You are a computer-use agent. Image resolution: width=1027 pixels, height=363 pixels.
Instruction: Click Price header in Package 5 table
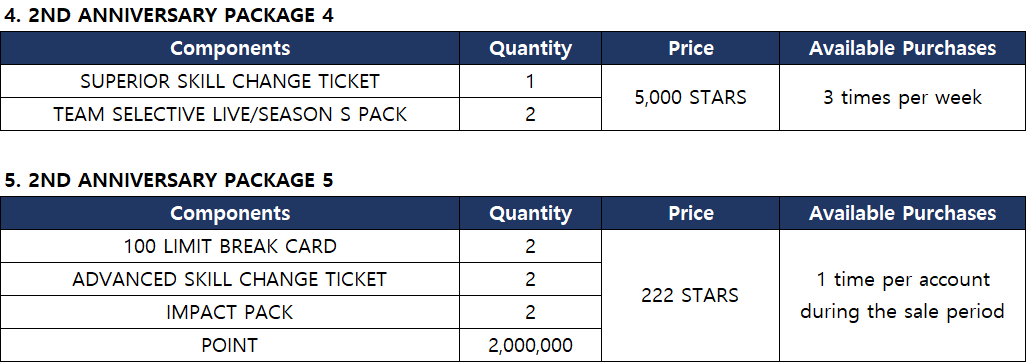pos(690,213)
